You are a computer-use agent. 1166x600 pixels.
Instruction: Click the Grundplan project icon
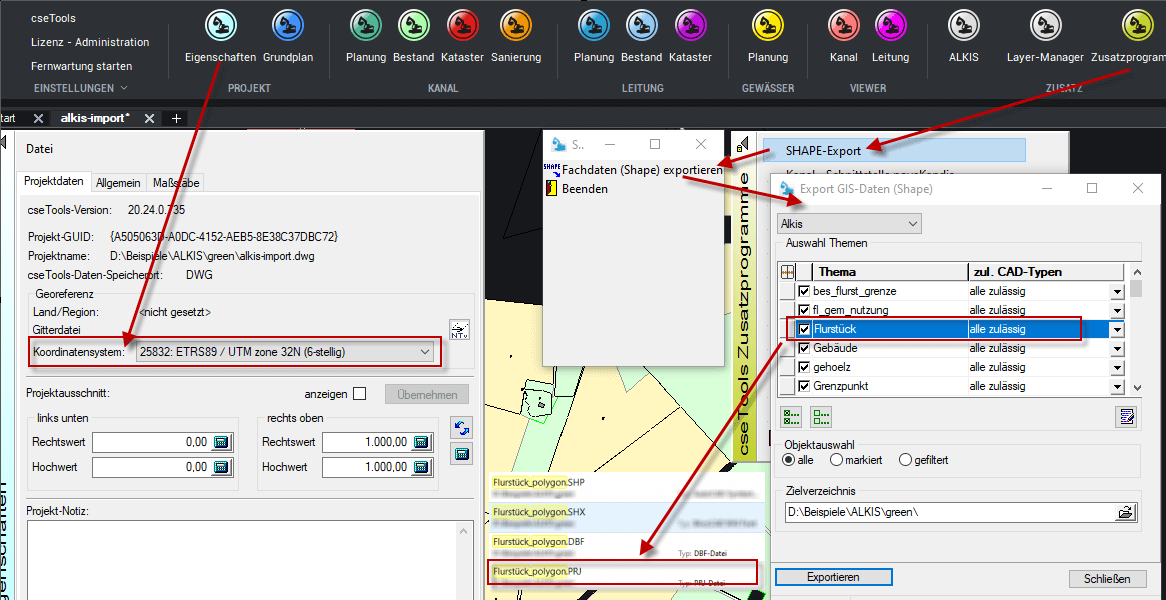pos(287,25)
